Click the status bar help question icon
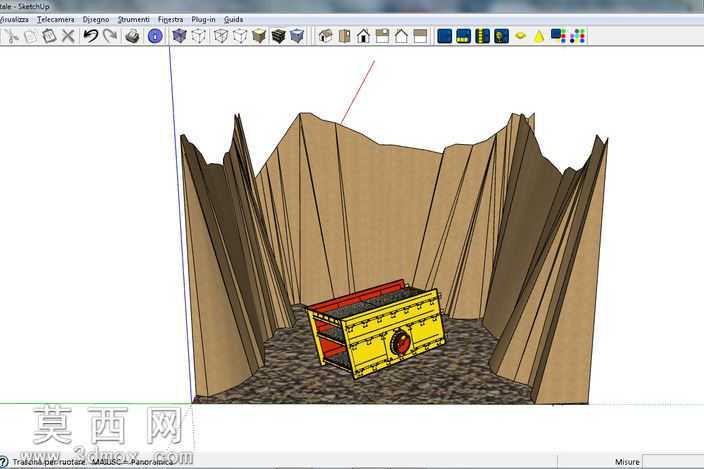 (4, 462)
